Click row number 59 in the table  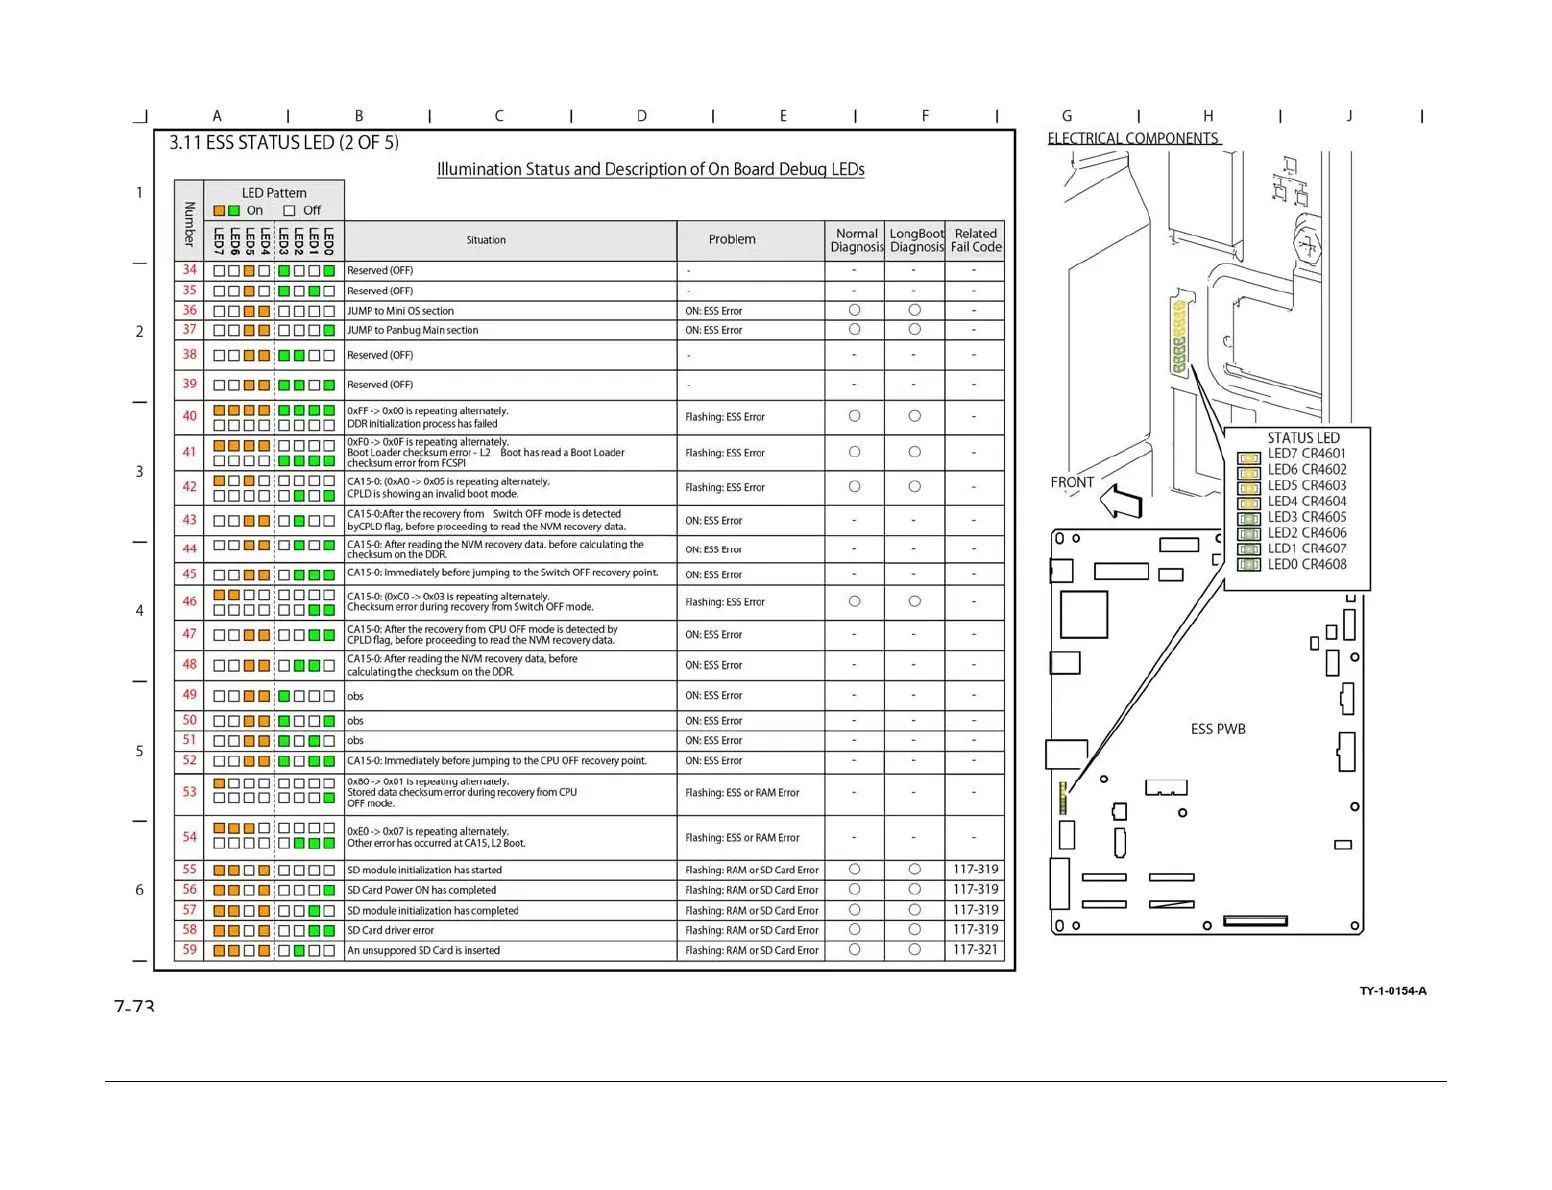tap(189, 950)
